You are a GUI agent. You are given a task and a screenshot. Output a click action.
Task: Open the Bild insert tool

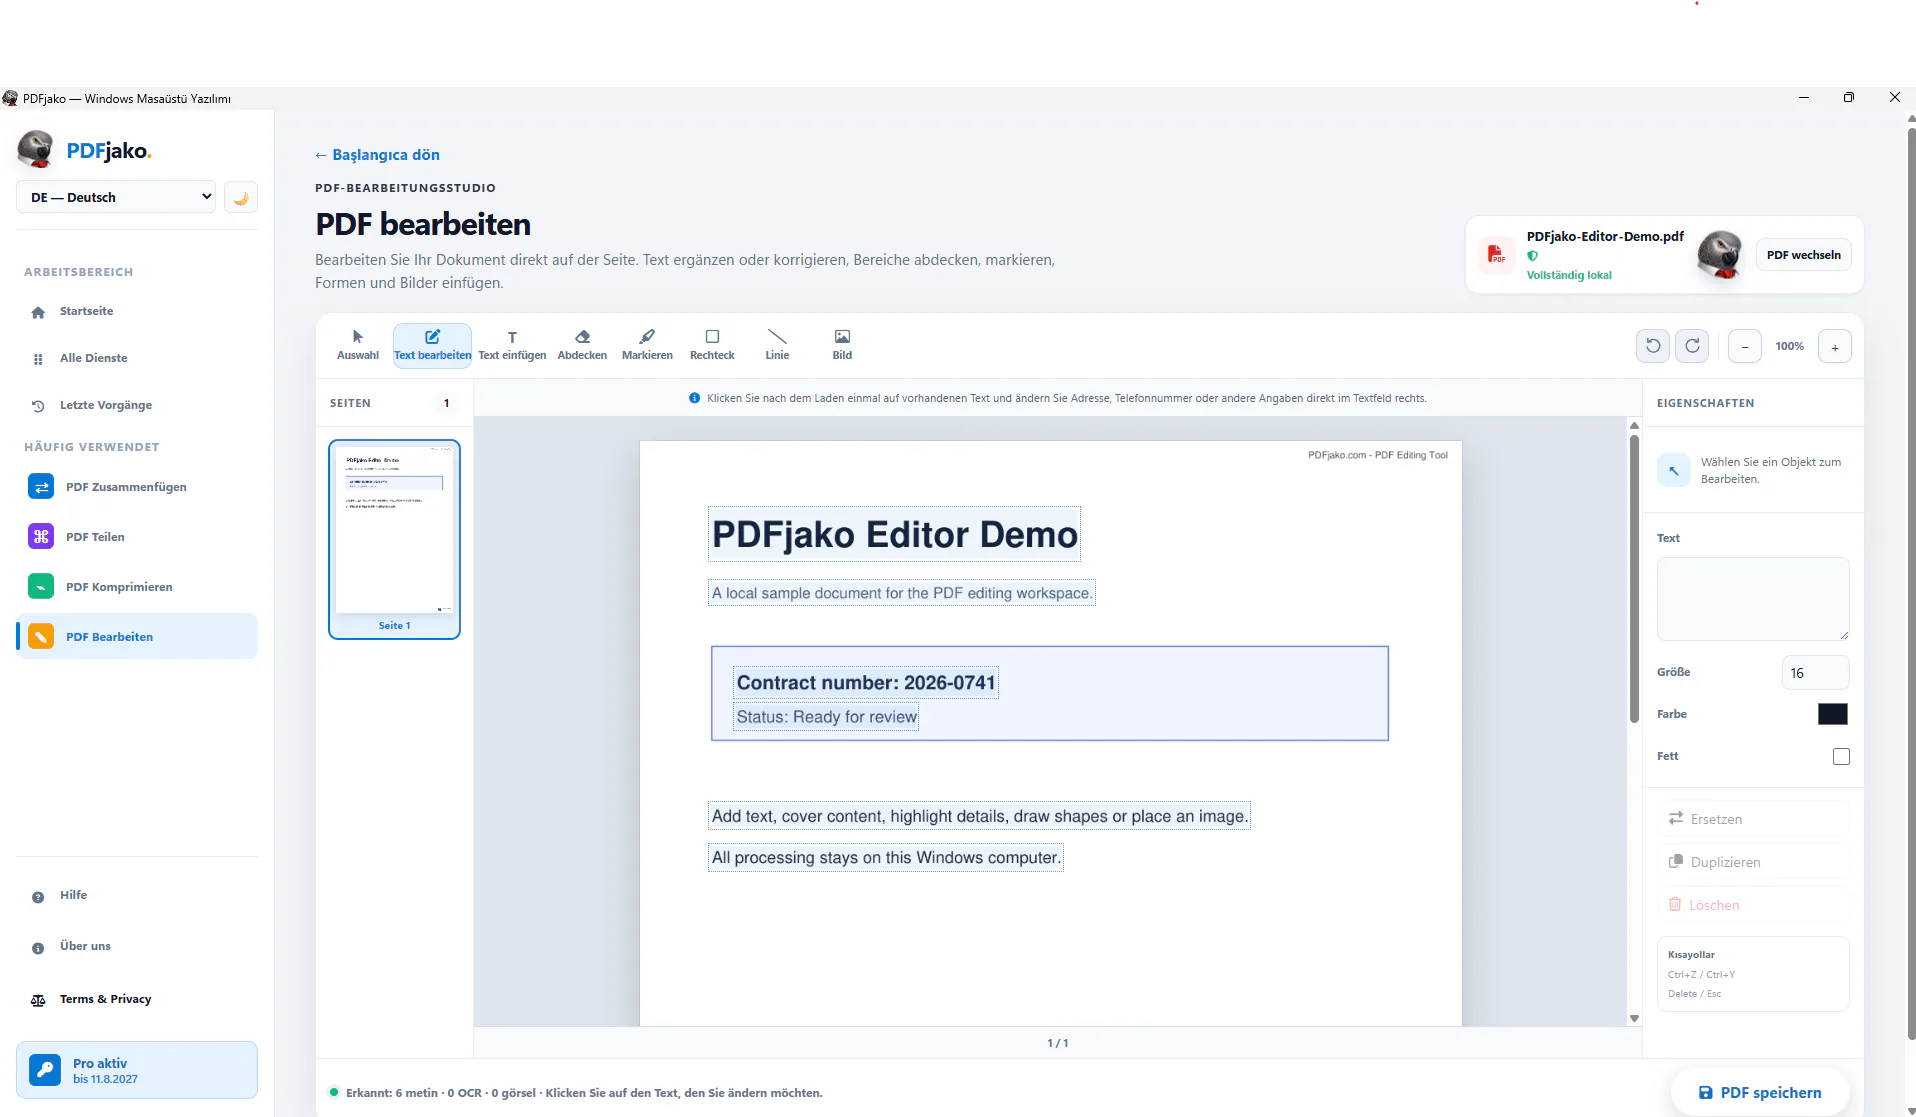pos(842,345)
